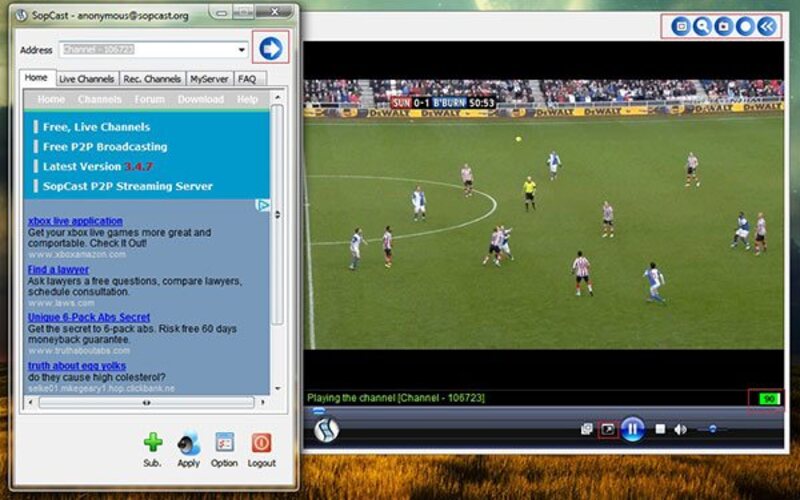
Task: Click the 'Find a lawyer' ad link
Action: (x=58, y=269)
